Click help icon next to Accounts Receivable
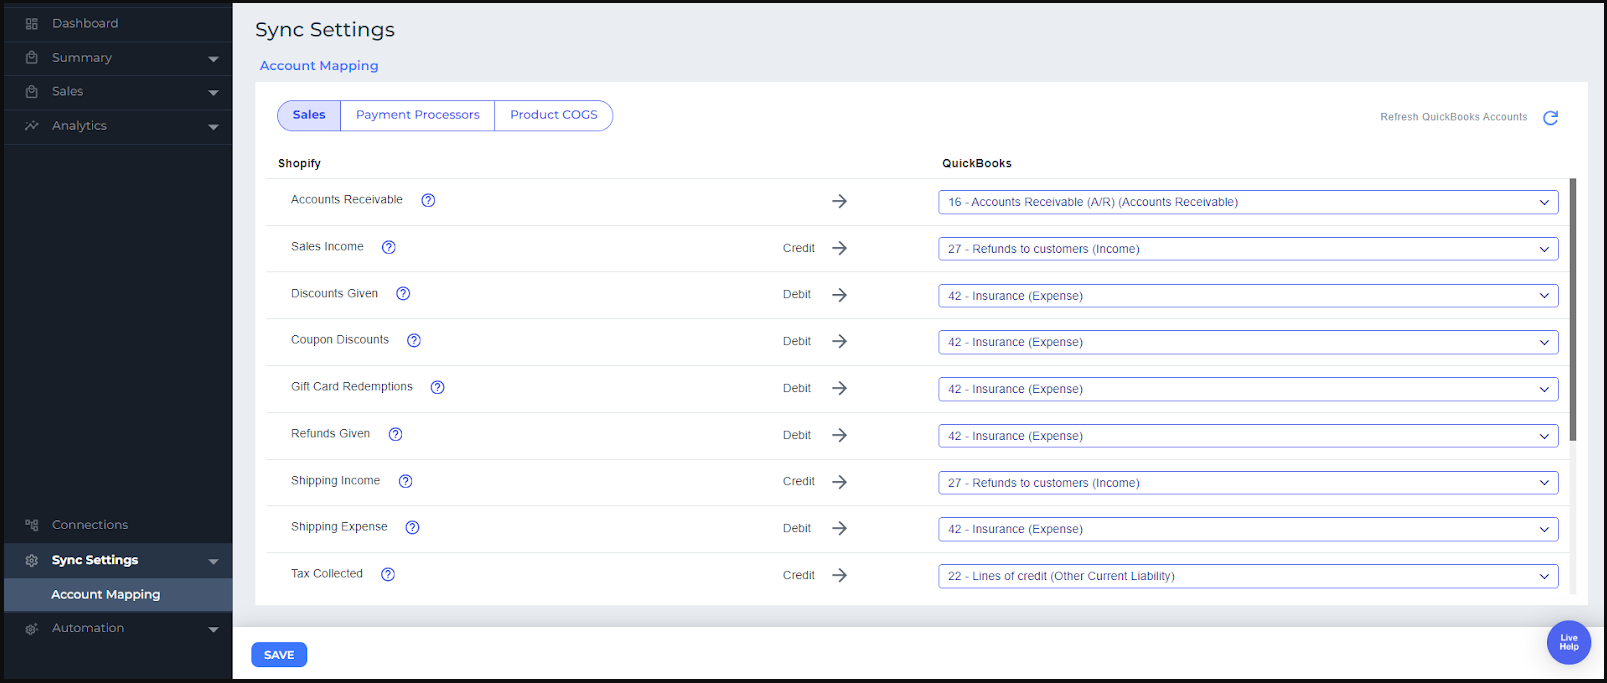 [428, 200]
